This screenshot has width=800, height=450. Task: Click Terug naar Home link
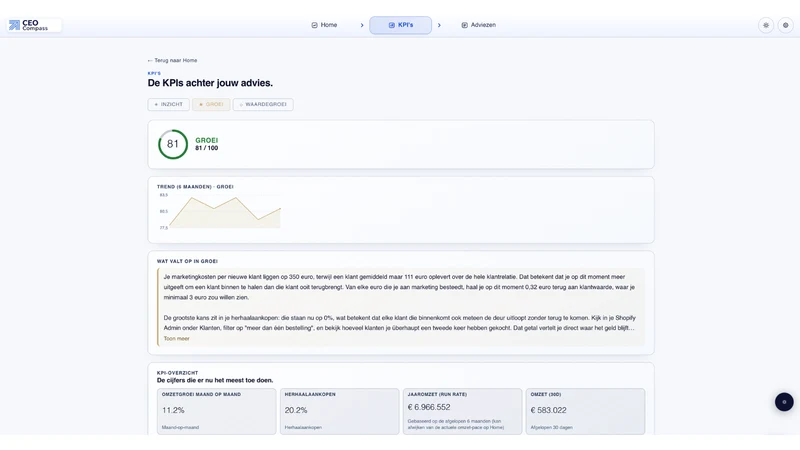(x=172, y=60)
